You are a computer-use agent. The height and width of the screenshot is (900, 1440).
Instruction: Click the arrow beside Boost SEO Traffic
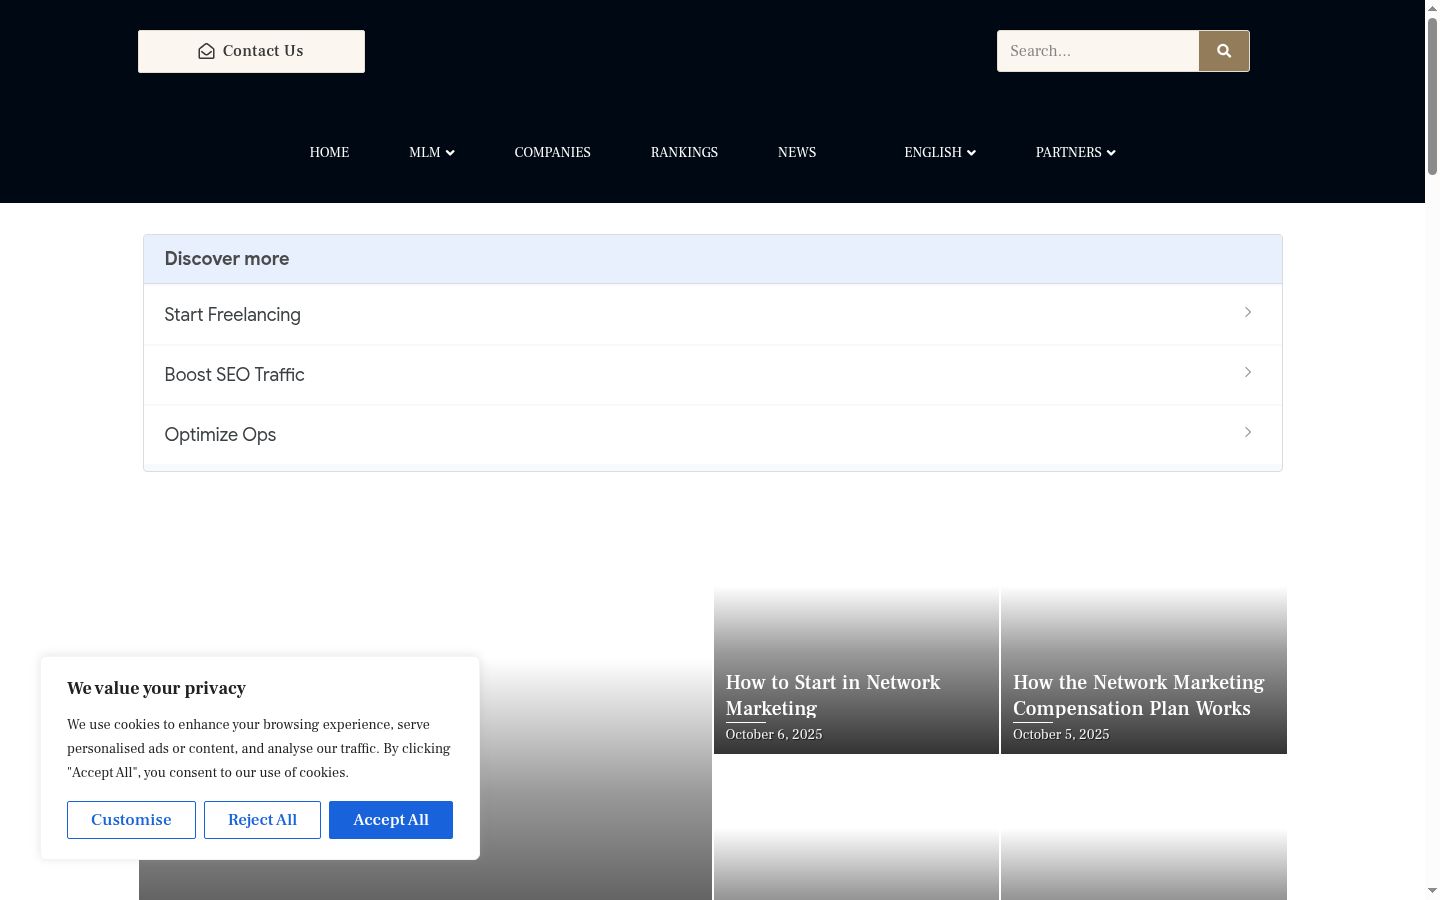coord(1248,372)
